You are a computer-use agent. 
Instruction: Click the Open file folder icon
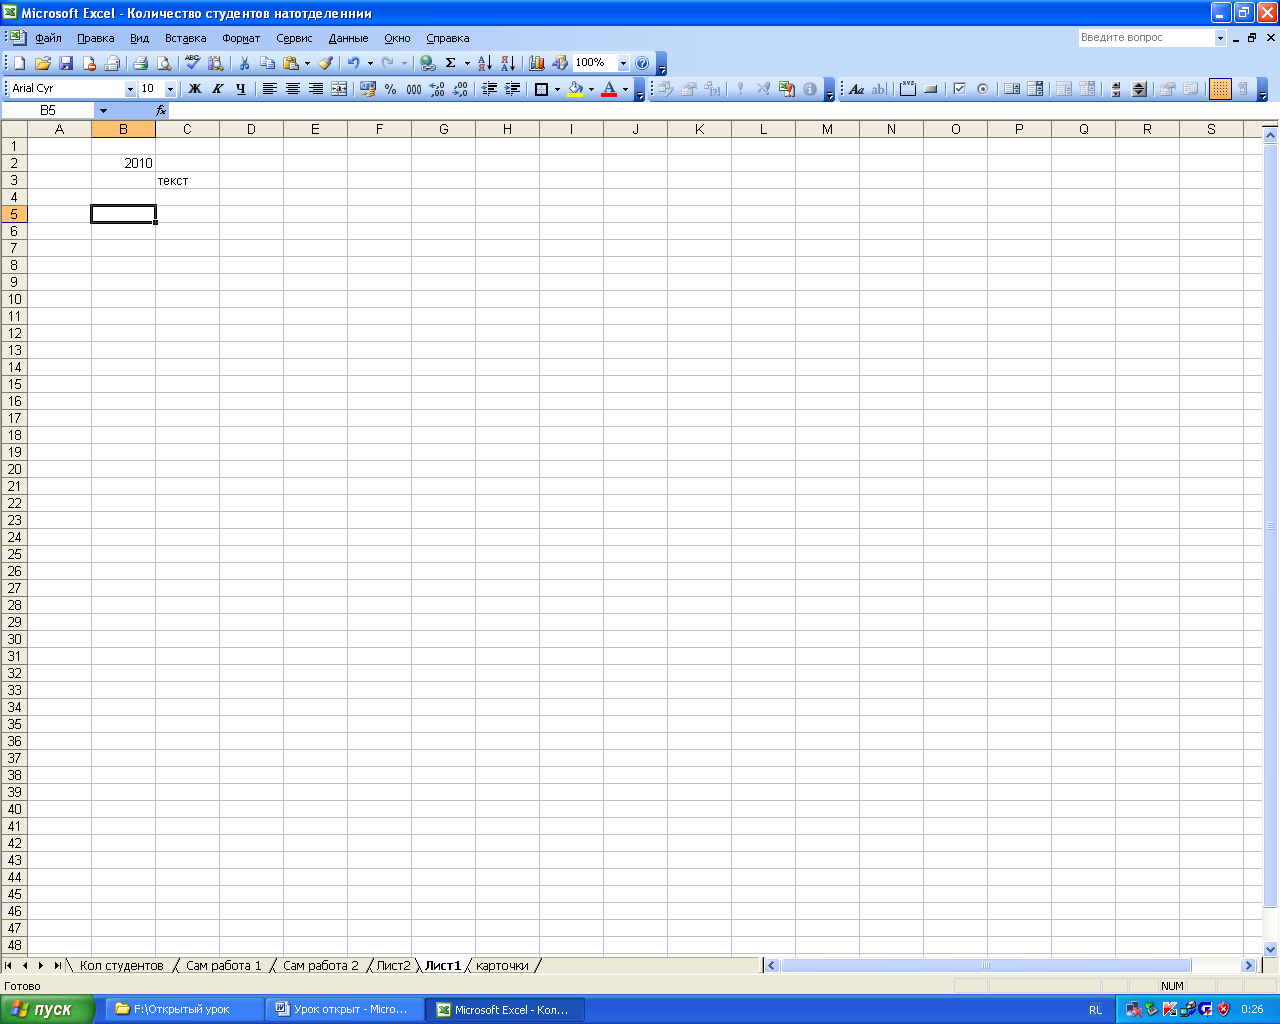pyautogui.click(x=42, y=63)
